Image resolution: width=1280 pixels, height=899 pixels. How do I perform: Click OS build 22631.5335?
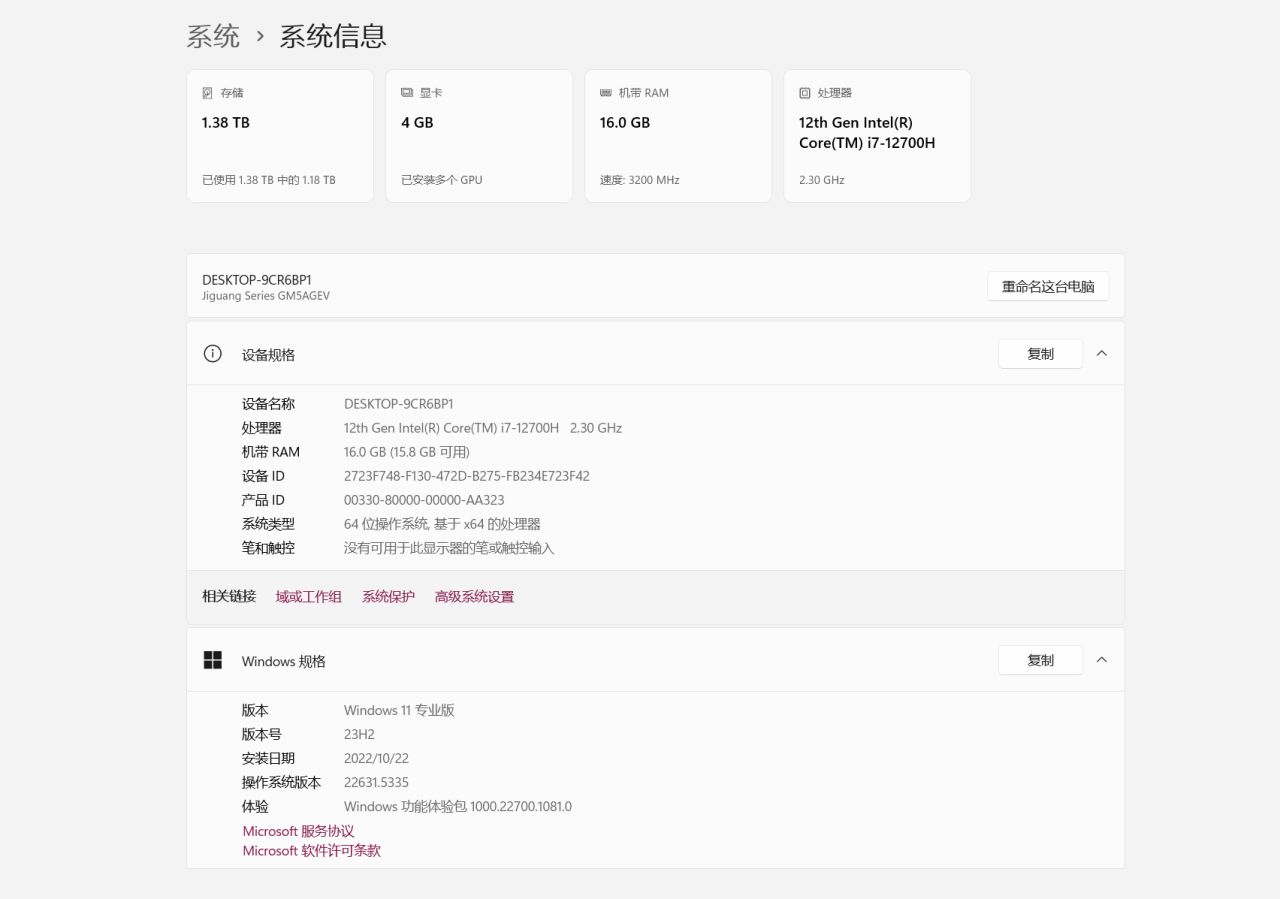376,782
